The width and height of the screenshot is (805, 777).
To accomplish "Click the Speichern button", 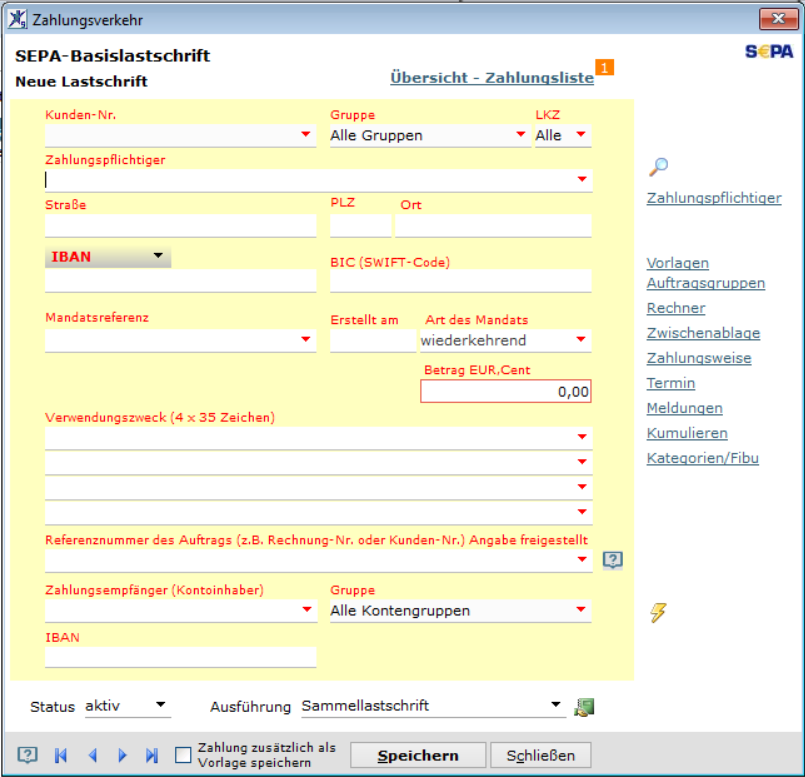I will click(418, 755).
